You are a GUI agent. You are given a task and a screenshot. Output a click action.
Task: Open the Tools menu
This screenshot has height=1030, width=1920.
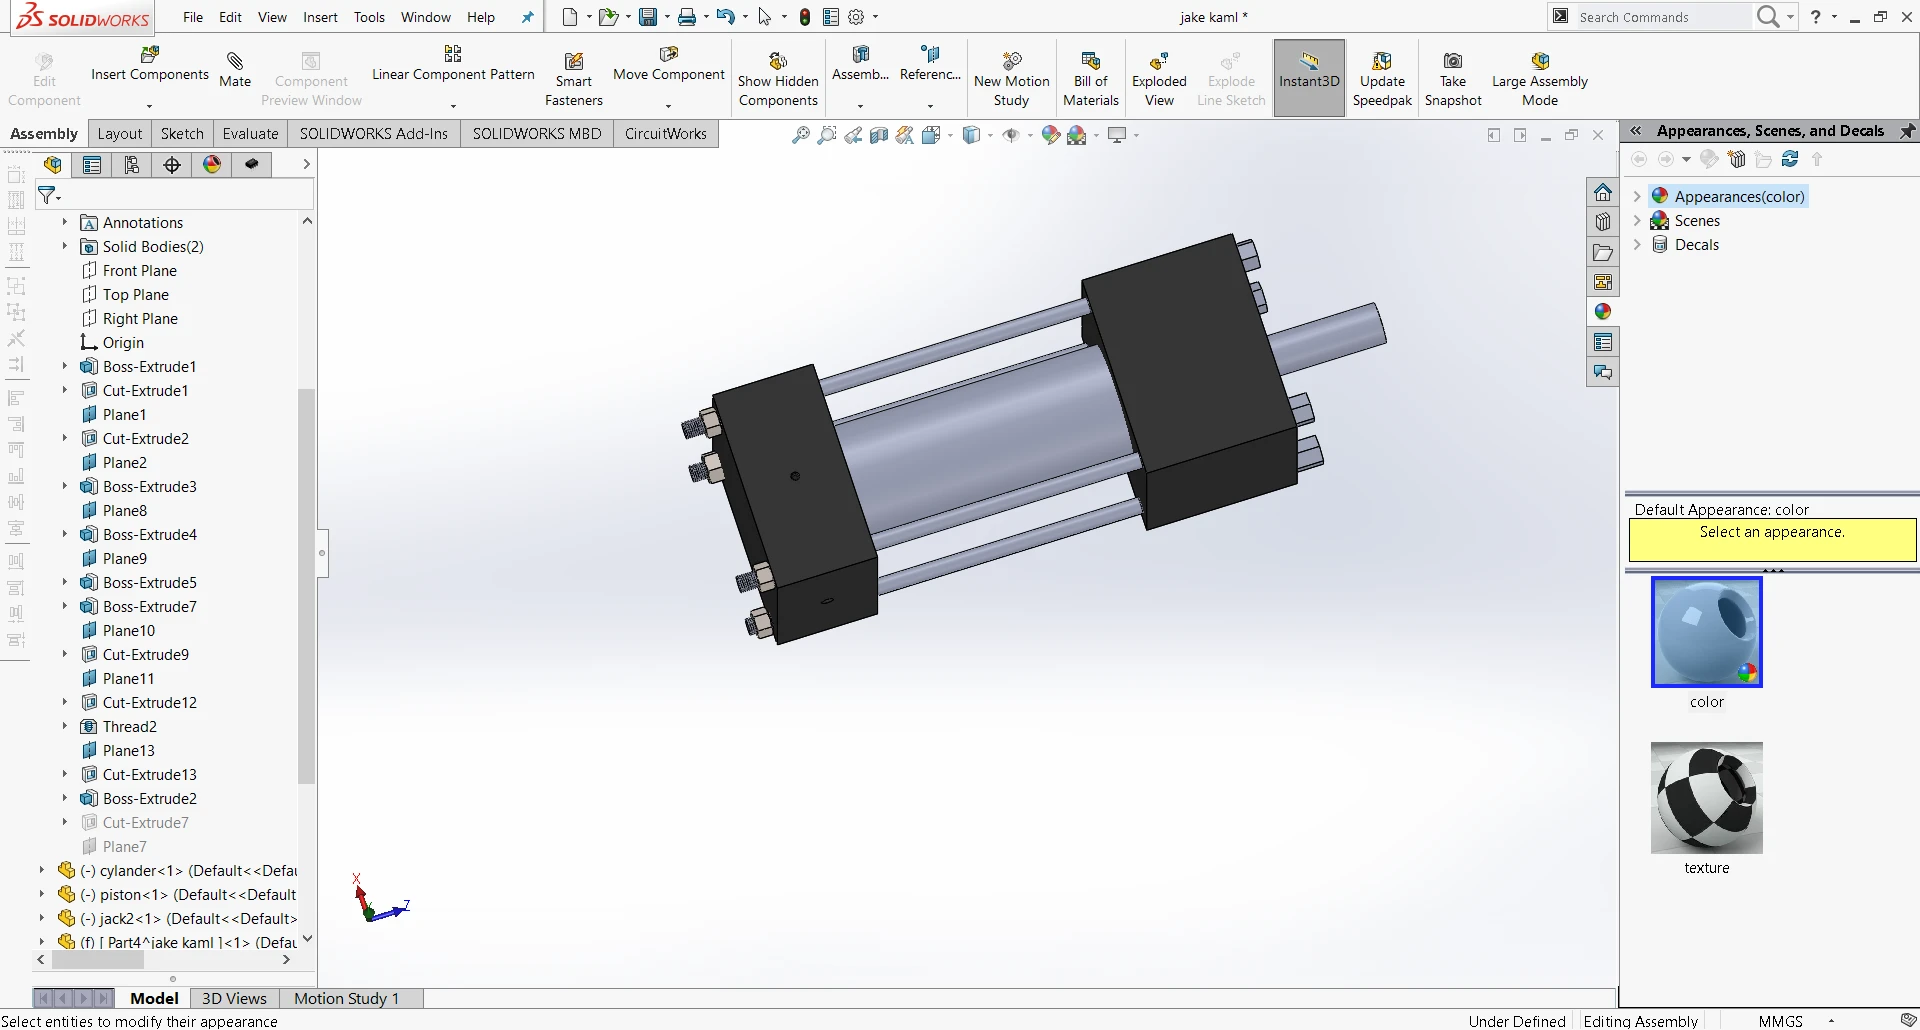369,17
